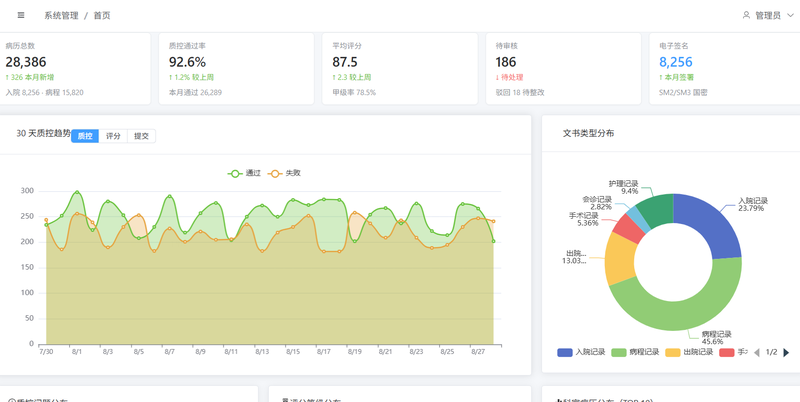Open the 待审核 186 card

(563, 69)
